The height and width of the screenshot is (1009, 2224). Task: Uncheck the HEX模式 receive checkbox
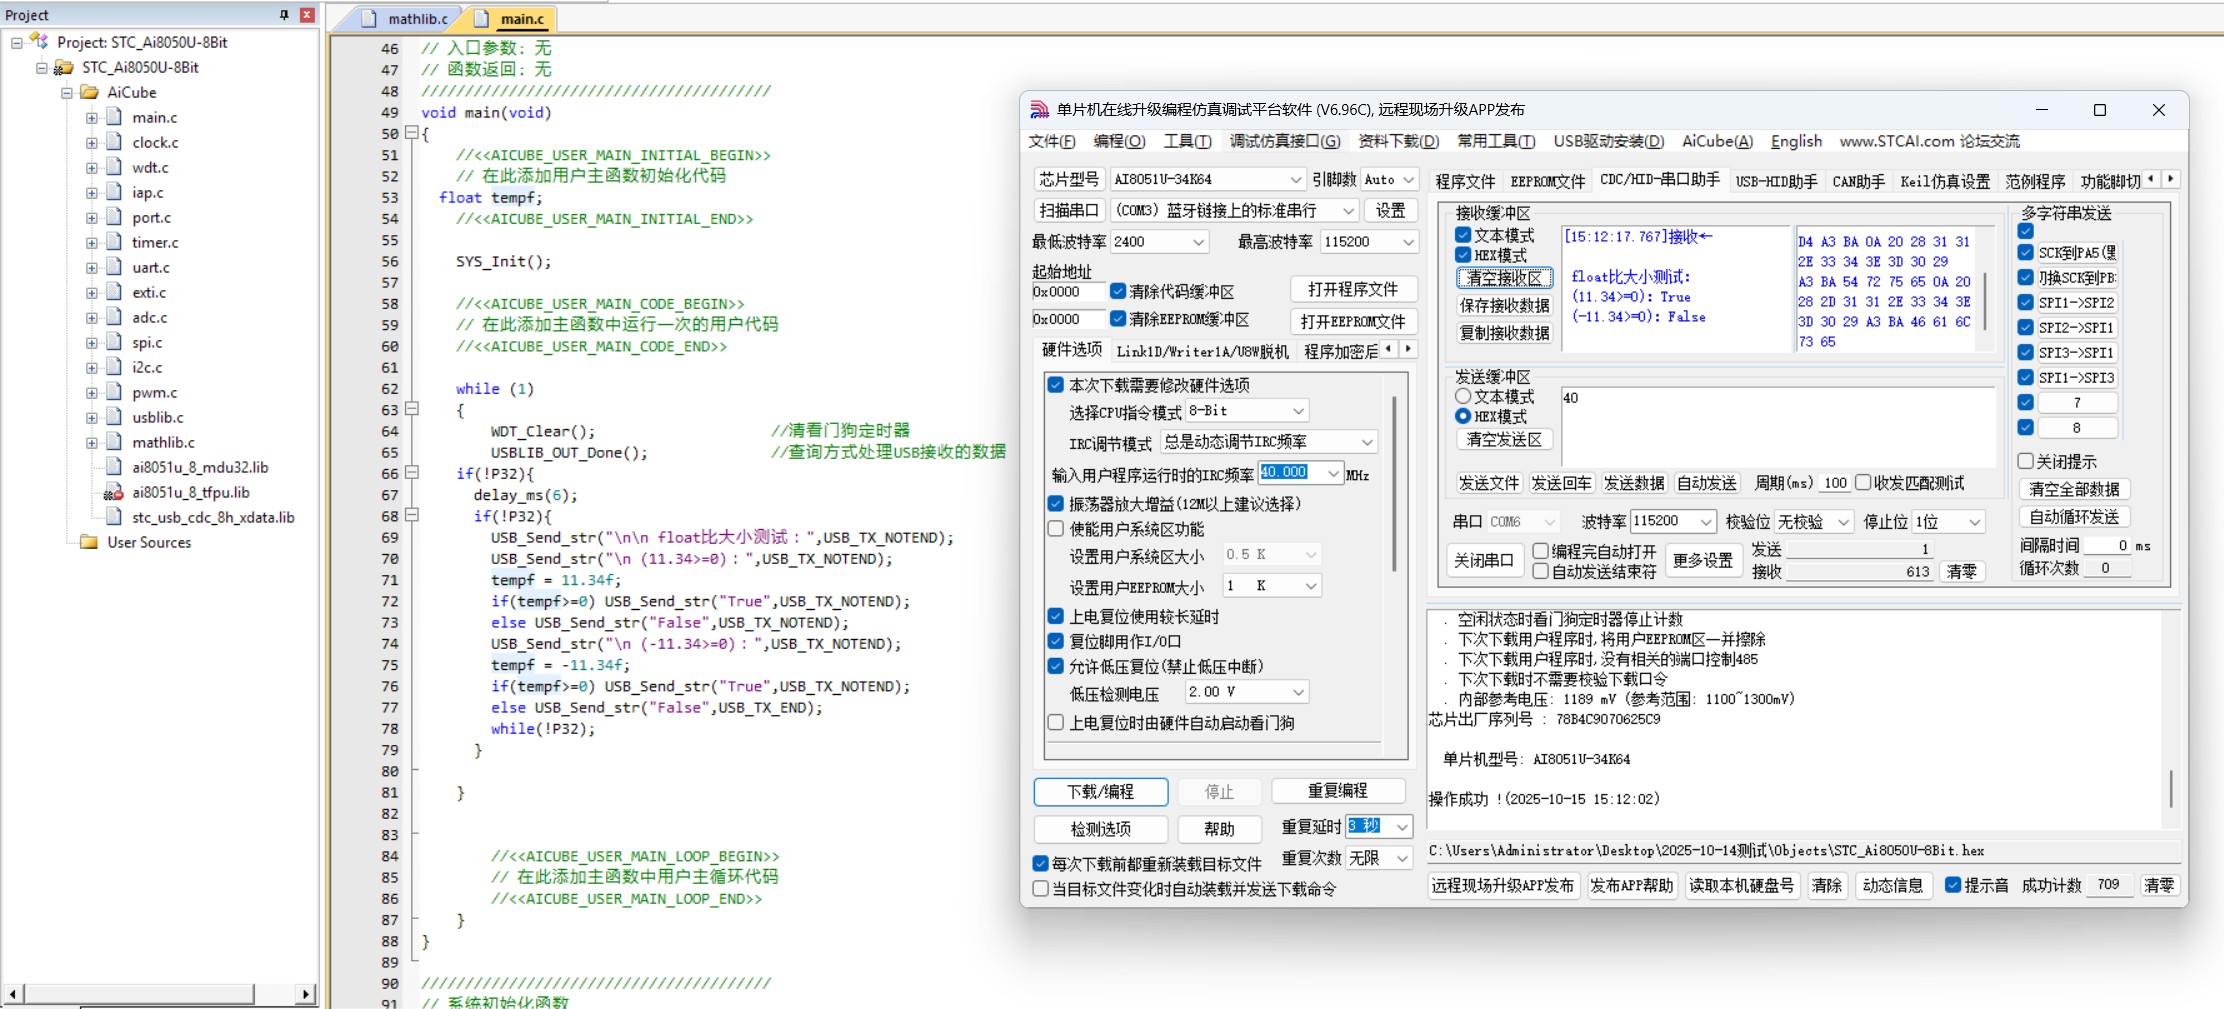(1463, 255)
